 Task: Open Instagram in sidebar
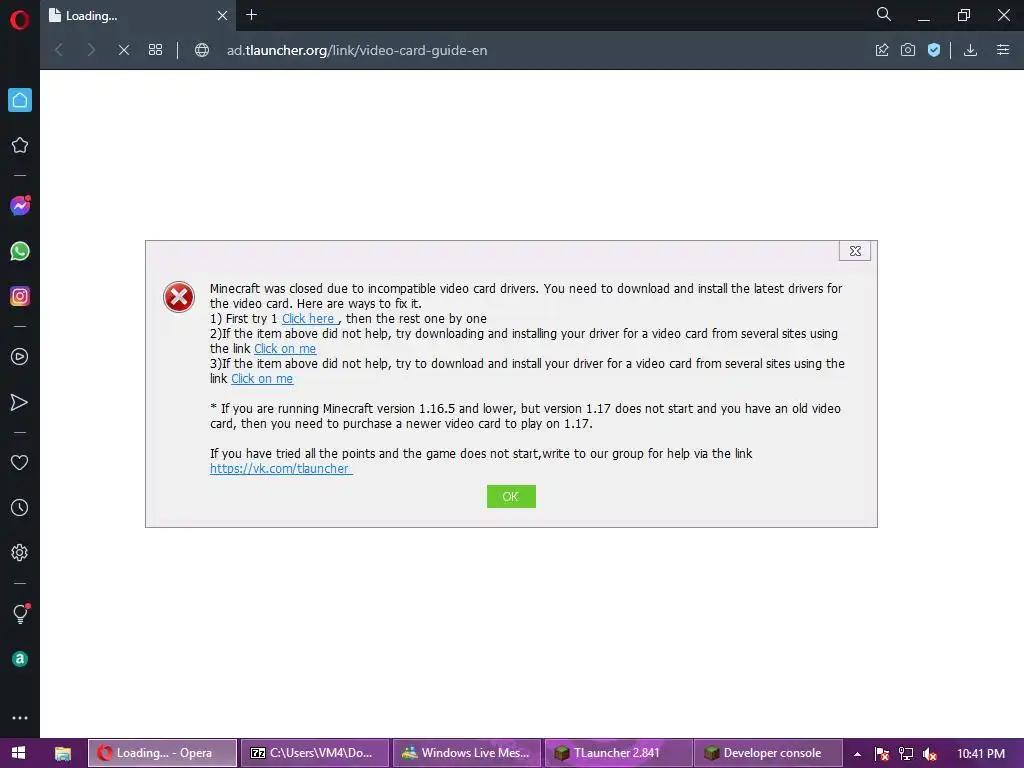pyautogui.click(x=20, y=296)
